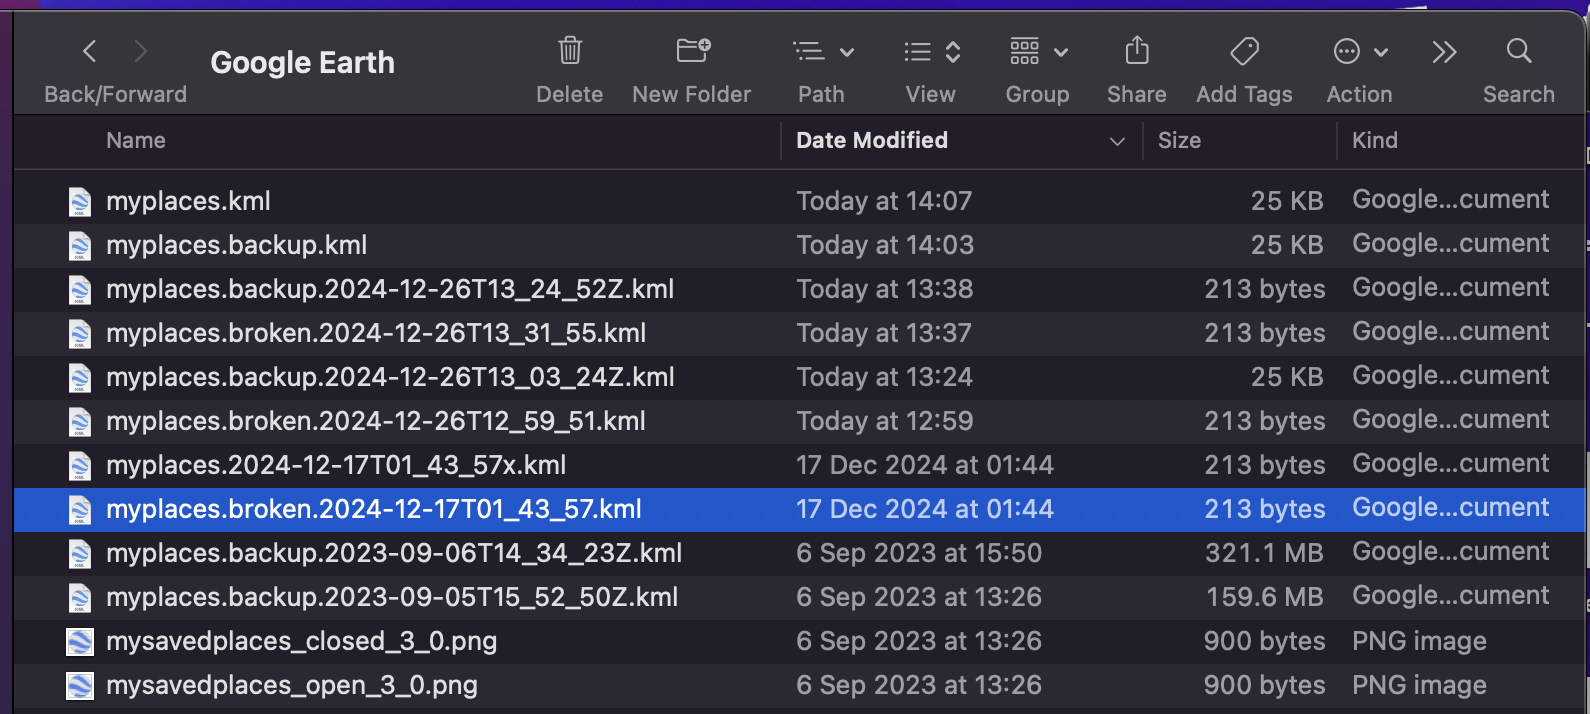This screenshot has width=1590, height=714.
Task: Click the Forward navigation arrow
Action: click(x=141, y=51)
